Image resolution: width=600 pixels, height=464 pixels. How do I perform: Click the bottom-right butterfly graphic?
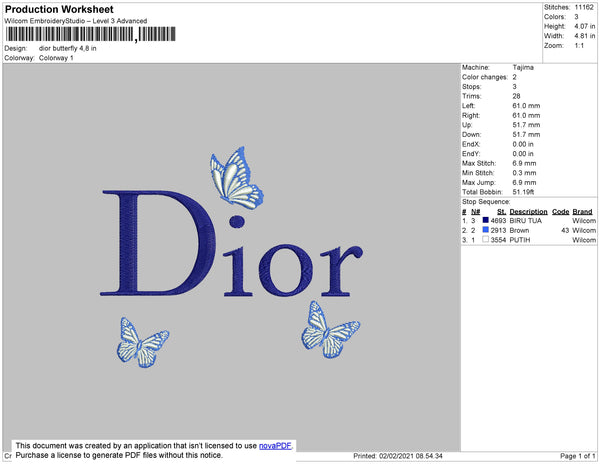pyautogui.click(x=330, y=329)
